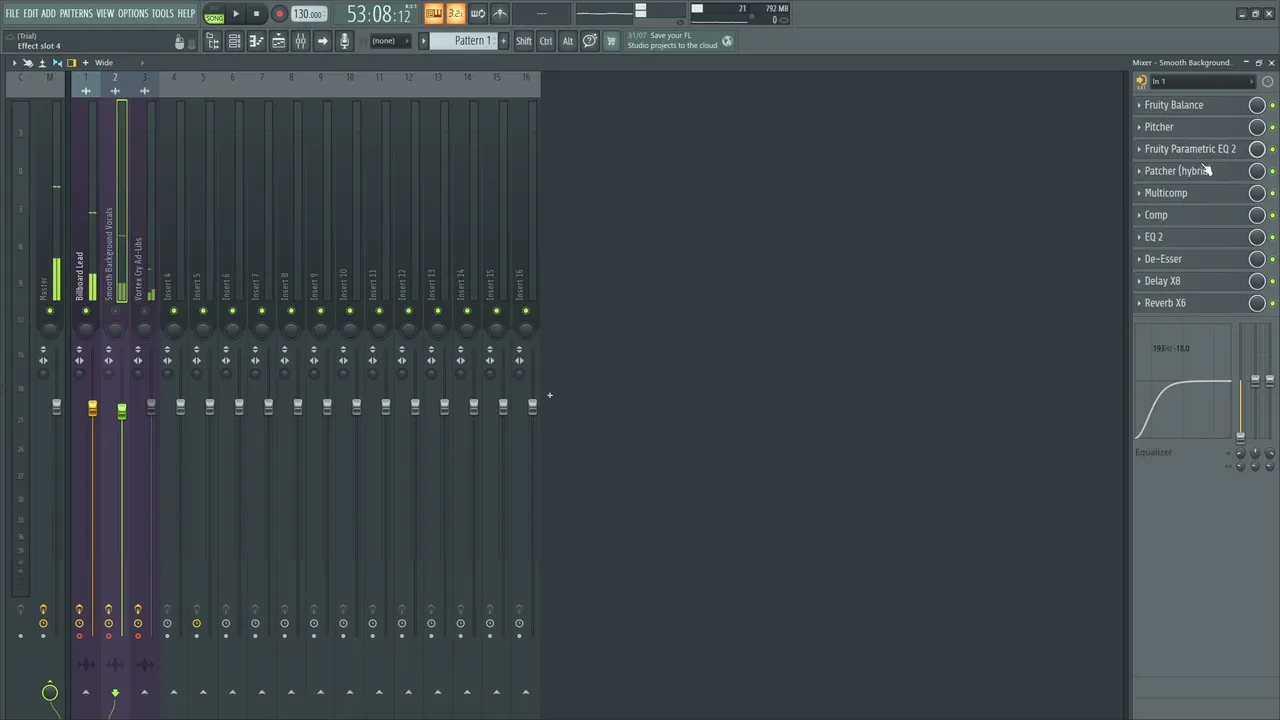Click the plus icon next to Pattern 1
Viewport: 1280px width, 720px height.
tap(503, 41)
